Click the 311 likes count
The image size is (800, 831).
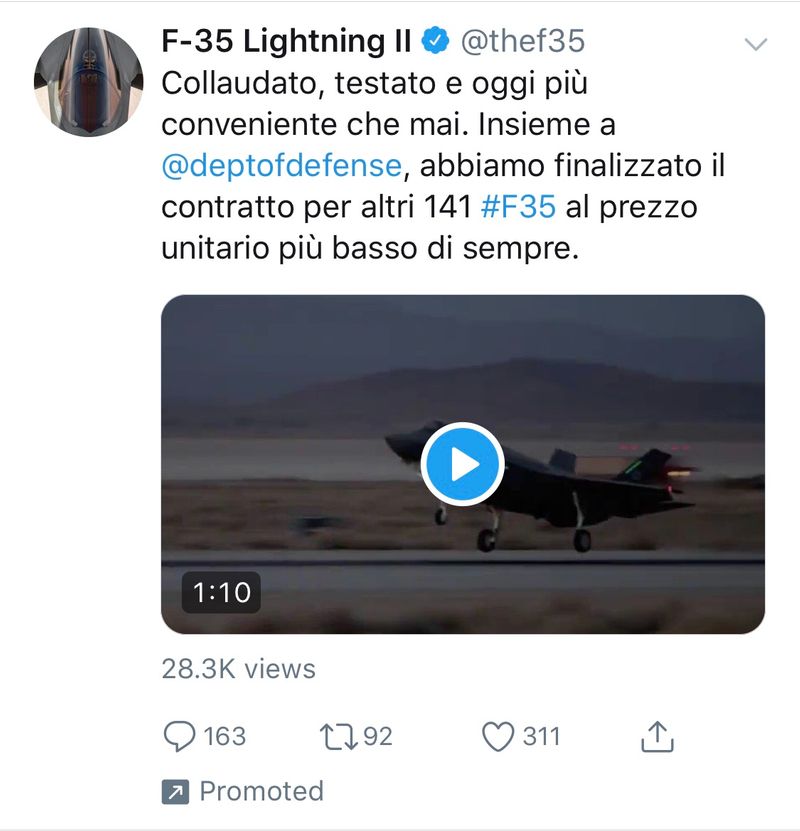point(541,737)
